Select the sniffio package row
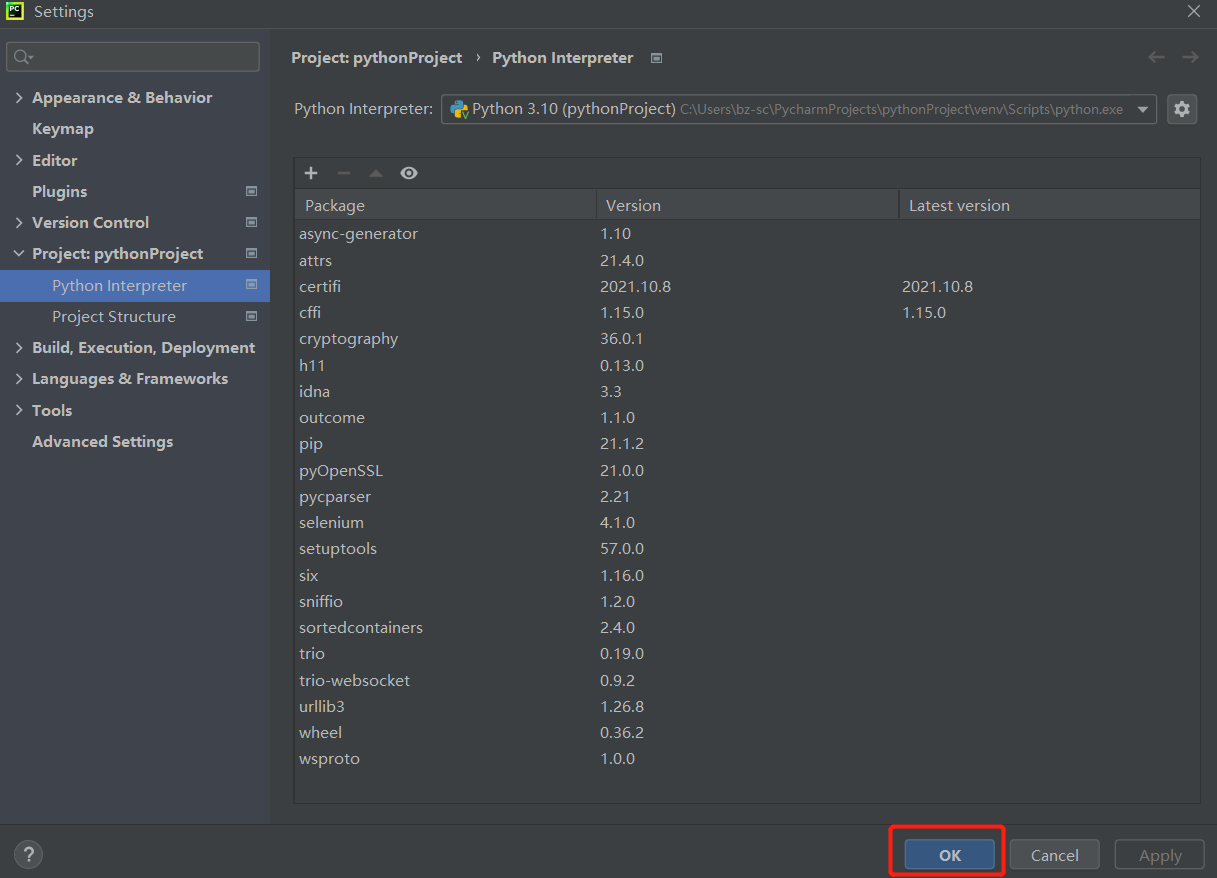Image resolution: width=1217 pixels, height=878 pixels. click(747, 601)
